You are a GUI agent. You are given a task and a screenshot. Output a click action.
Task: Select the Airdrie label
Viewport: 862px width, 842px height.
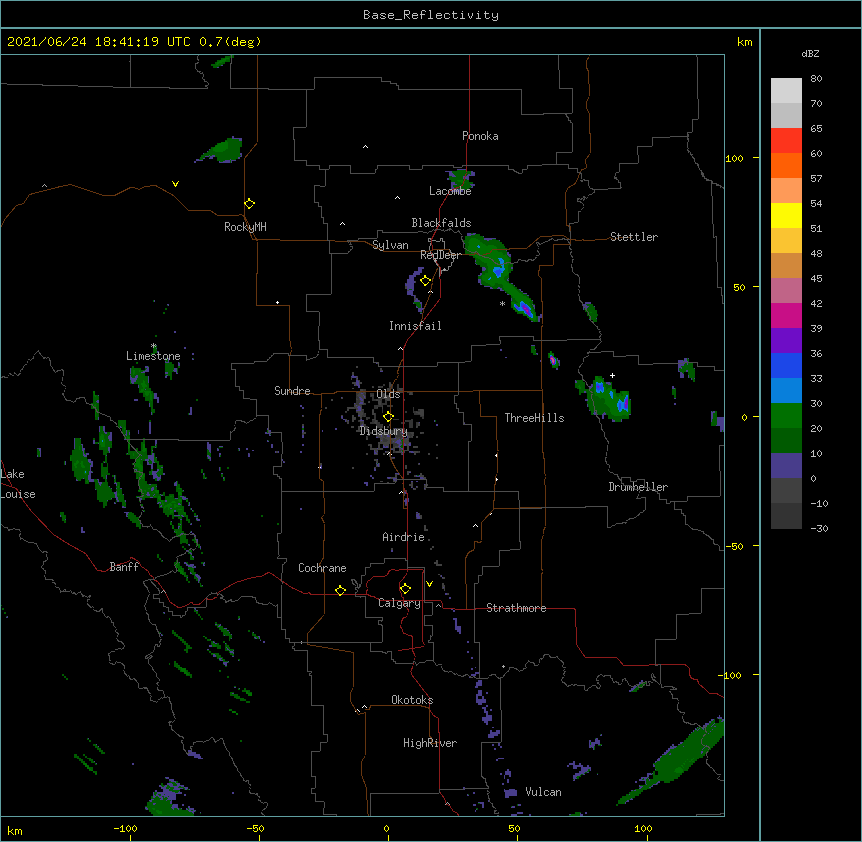tap(403, 537)
